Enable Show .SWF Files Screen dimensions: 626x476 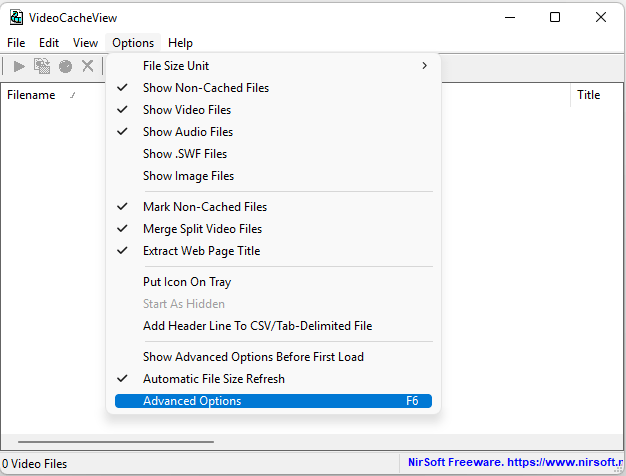[x=273, y=154]
